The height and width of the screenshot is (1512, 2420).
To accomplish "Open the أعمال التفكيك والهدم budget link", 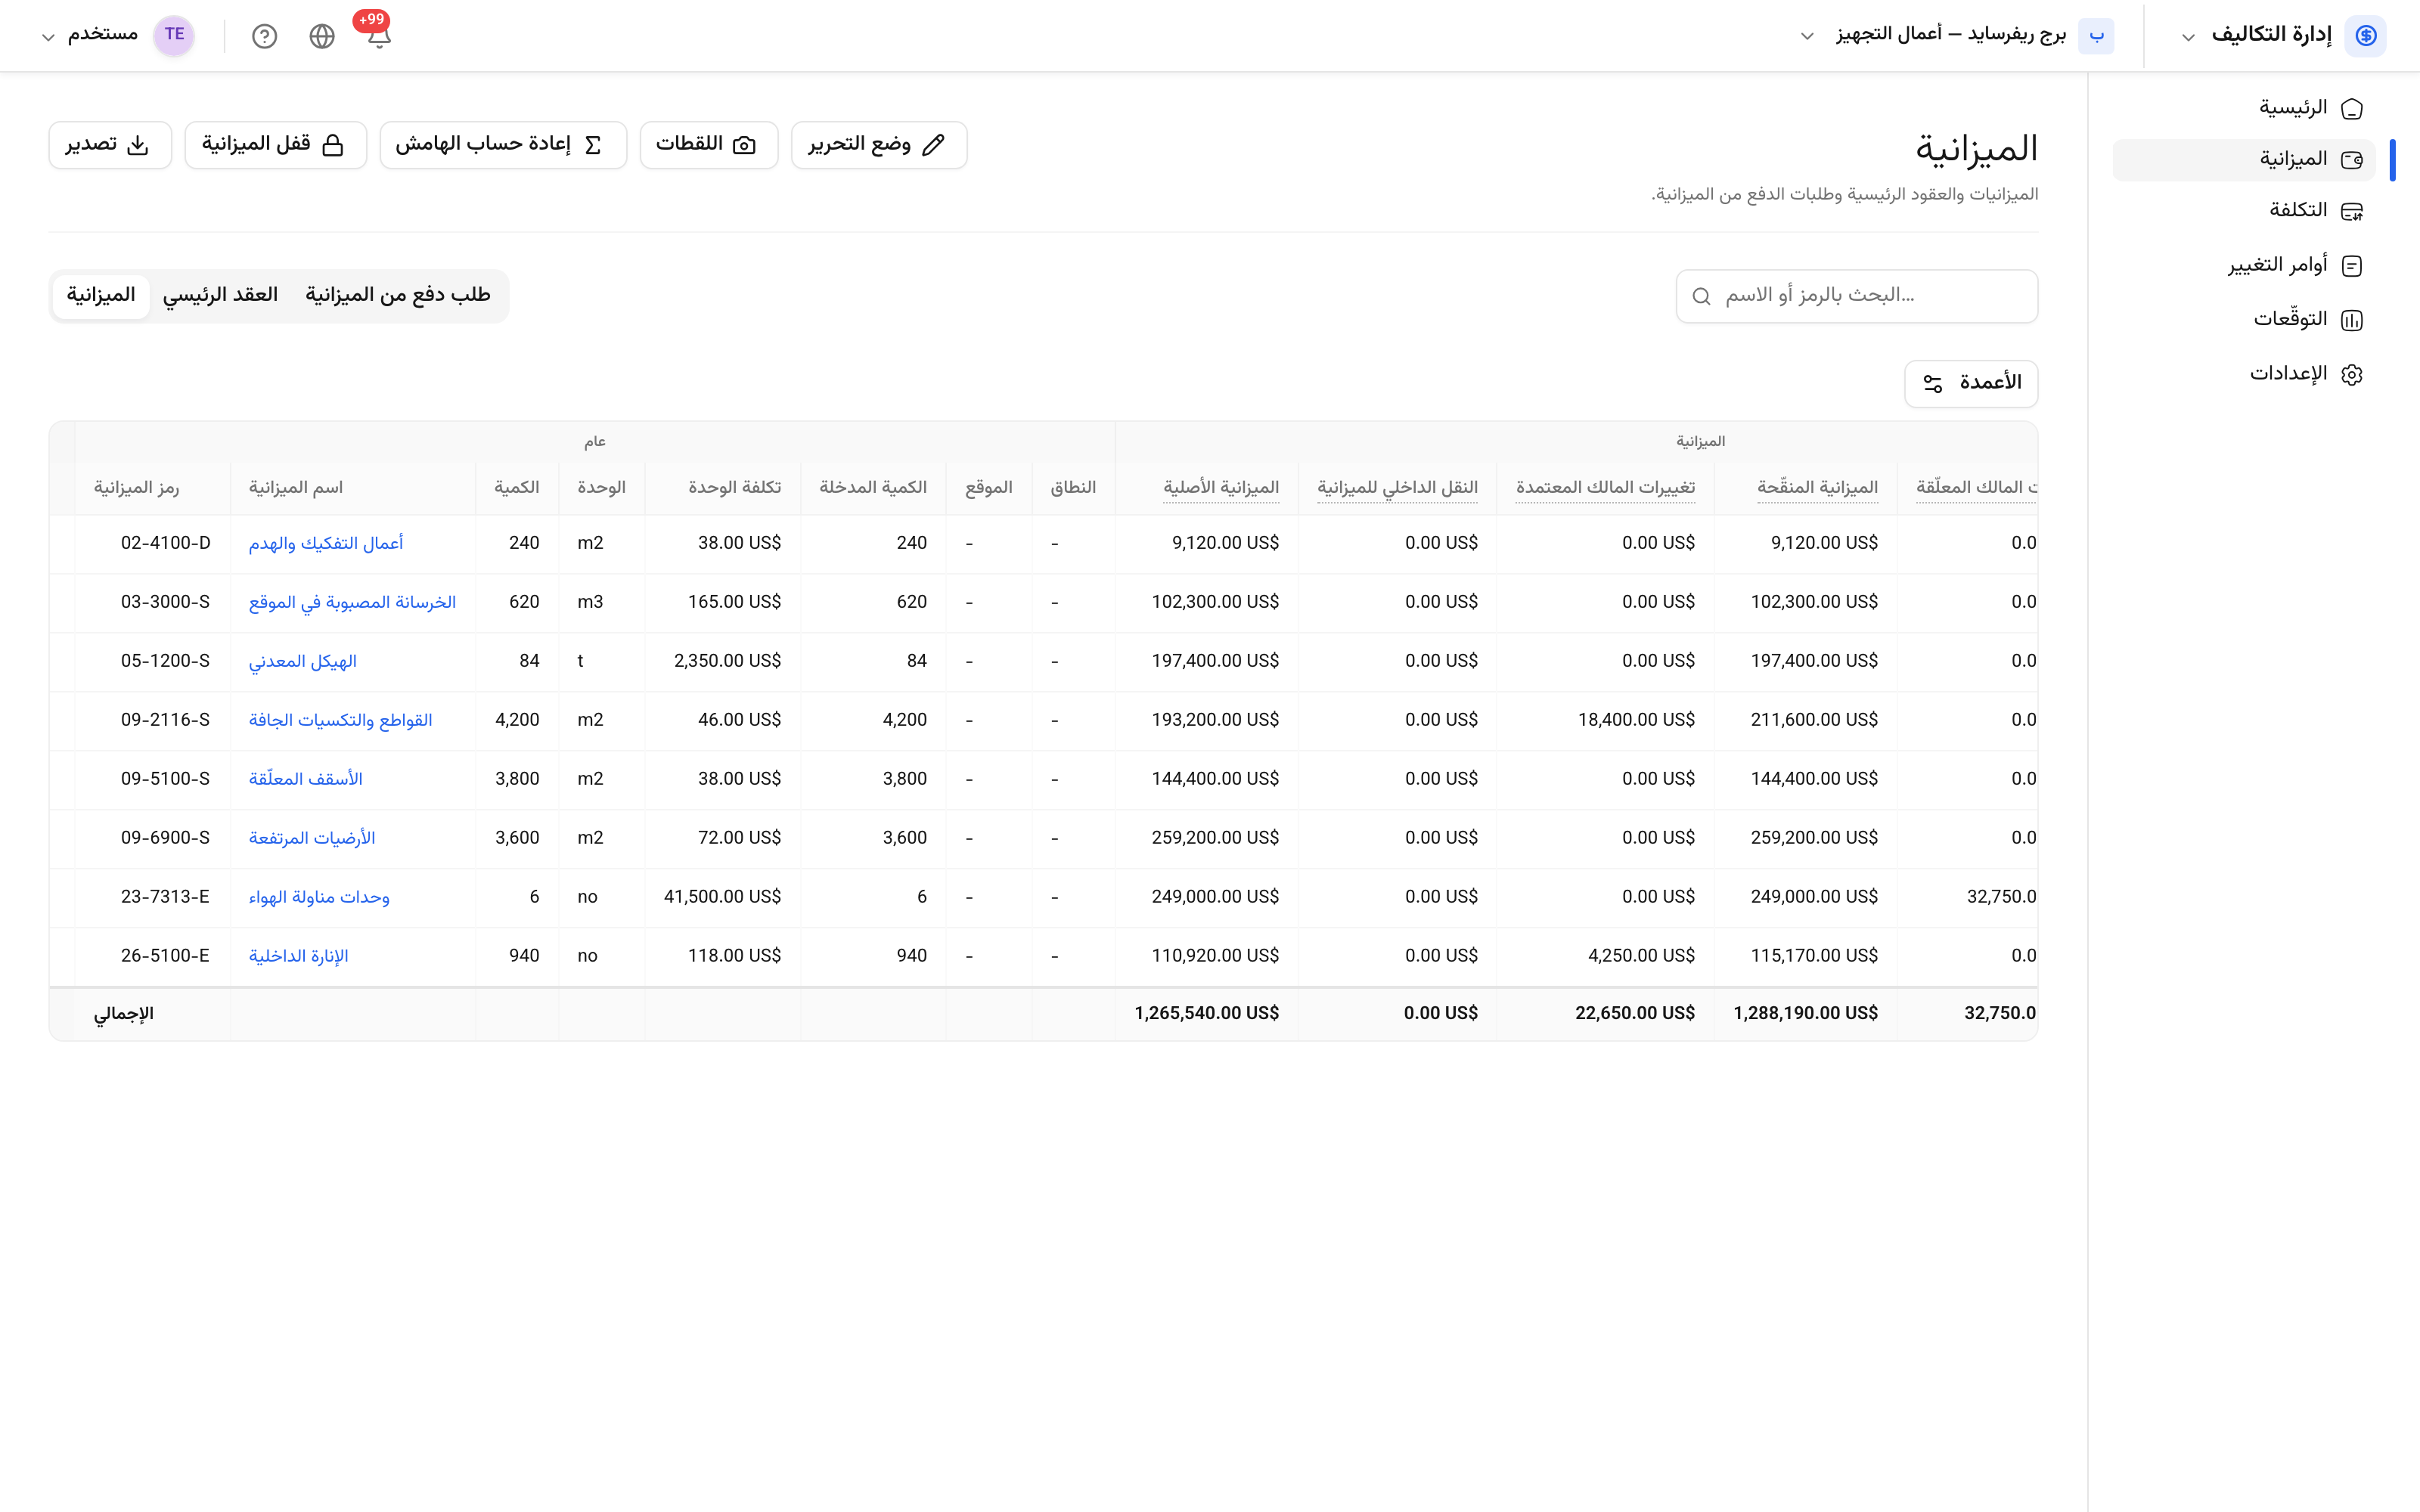I will pyautogui.click(x=326, y=544).
